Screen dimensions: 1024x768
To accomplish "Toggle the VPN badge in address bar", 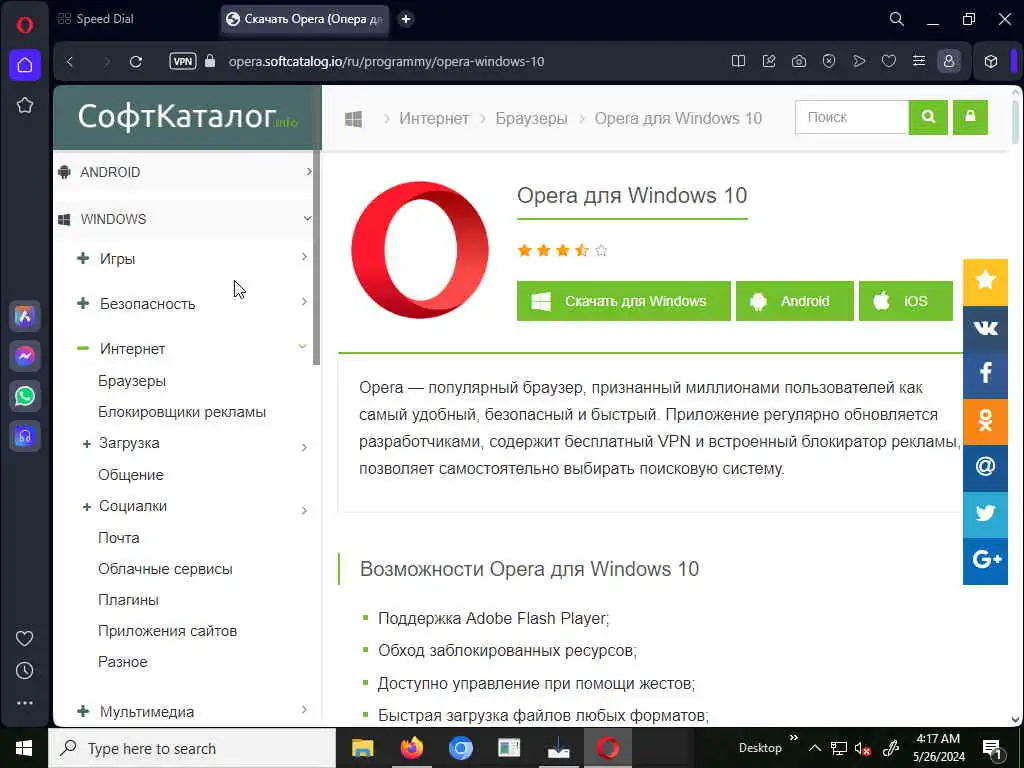I will tap(182, 61).
